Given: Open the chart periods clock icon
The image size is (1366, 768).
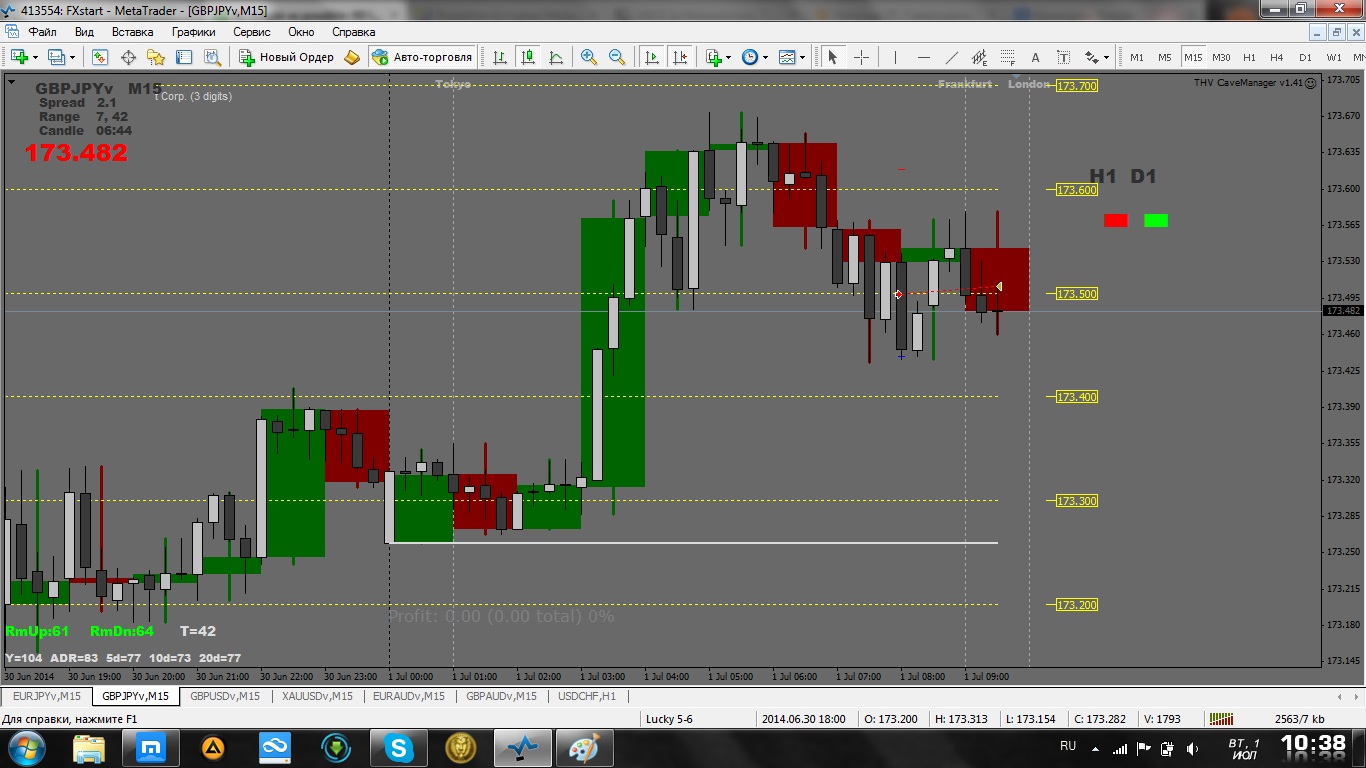Looking at the screenshot, I should pyautogui.click(x=750, y=57).
